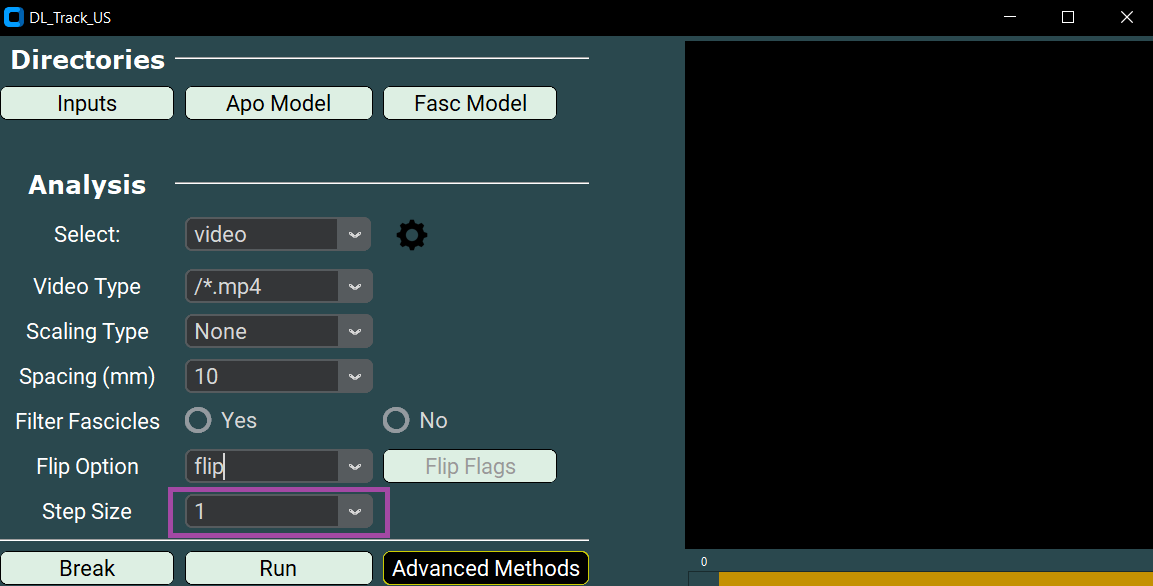Expand the Select analysis type dropdown
This screenshot has height=586, width=1153.
(x=354, y=235)
